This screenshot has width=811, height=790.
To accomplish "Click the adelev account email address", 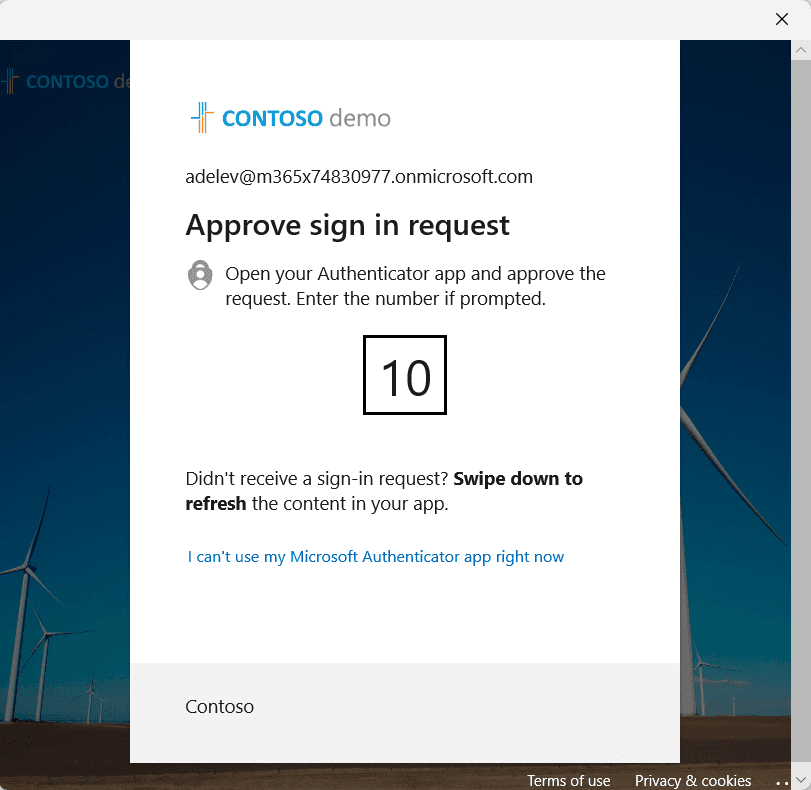I will pyautogui.click(x=359, y=177).
